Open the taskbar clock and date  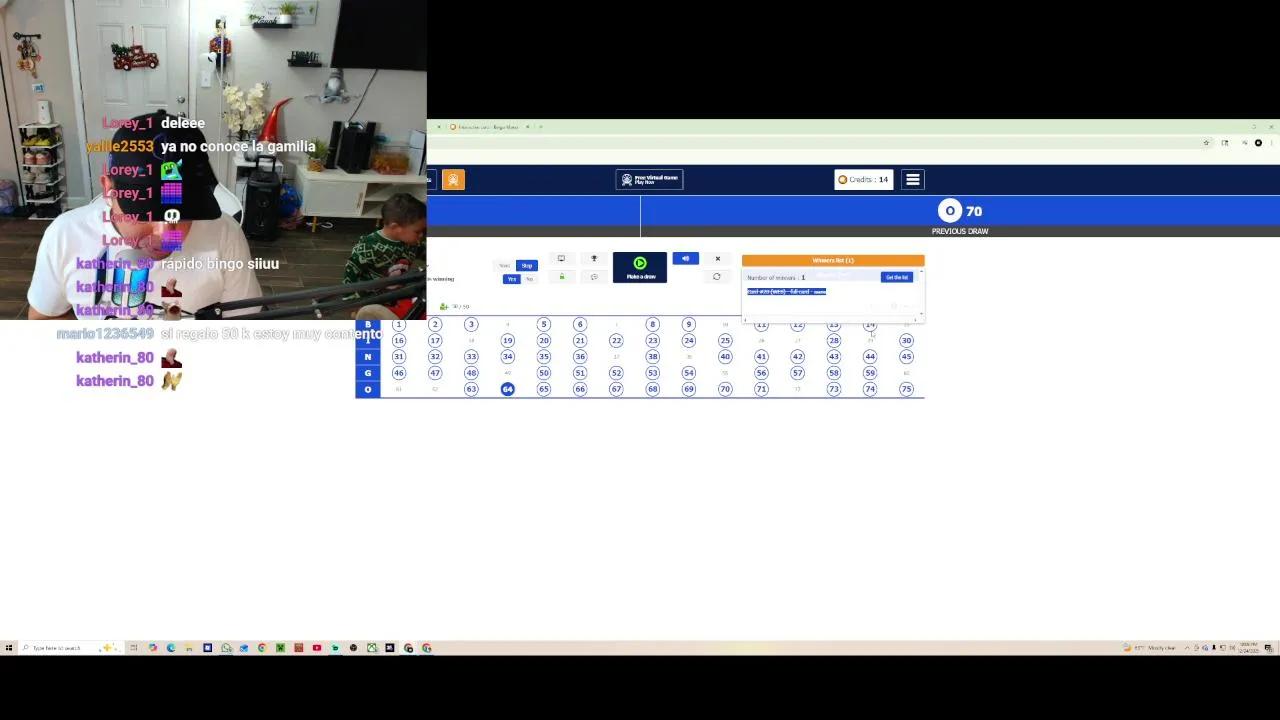tap(1249, 648)
